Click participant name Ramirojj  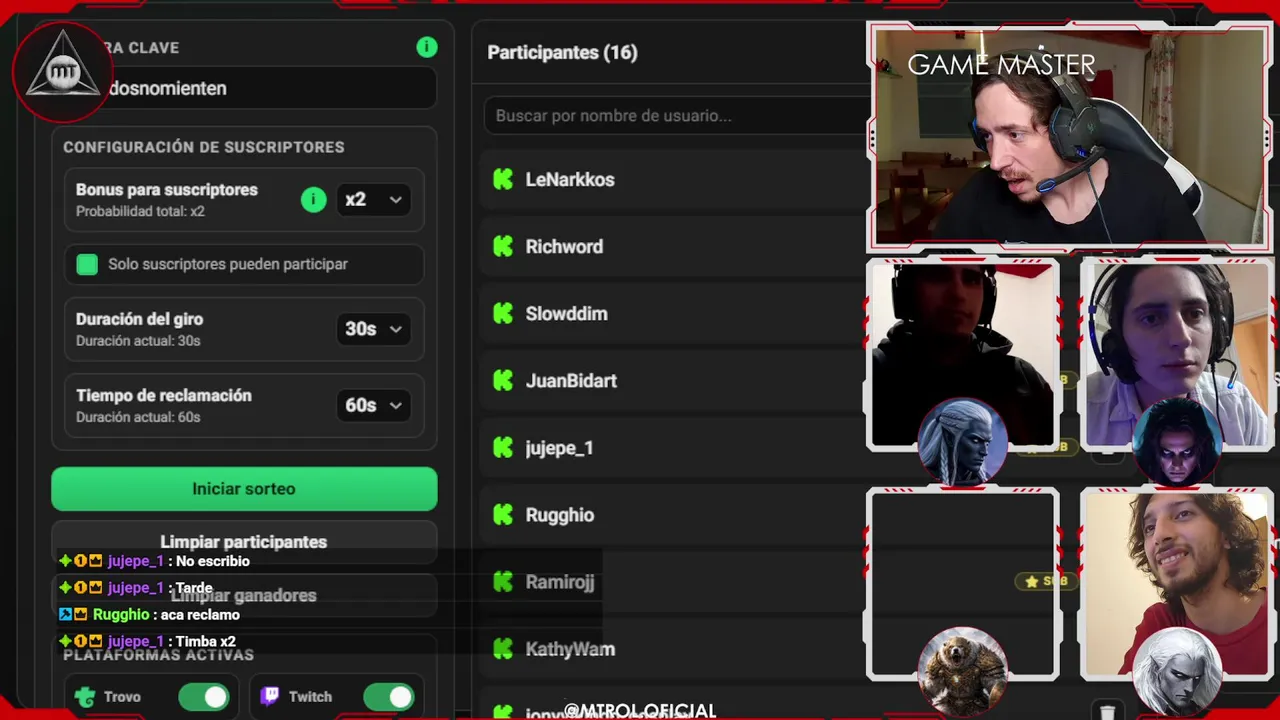pyautogui.click(x=559, y=582)
